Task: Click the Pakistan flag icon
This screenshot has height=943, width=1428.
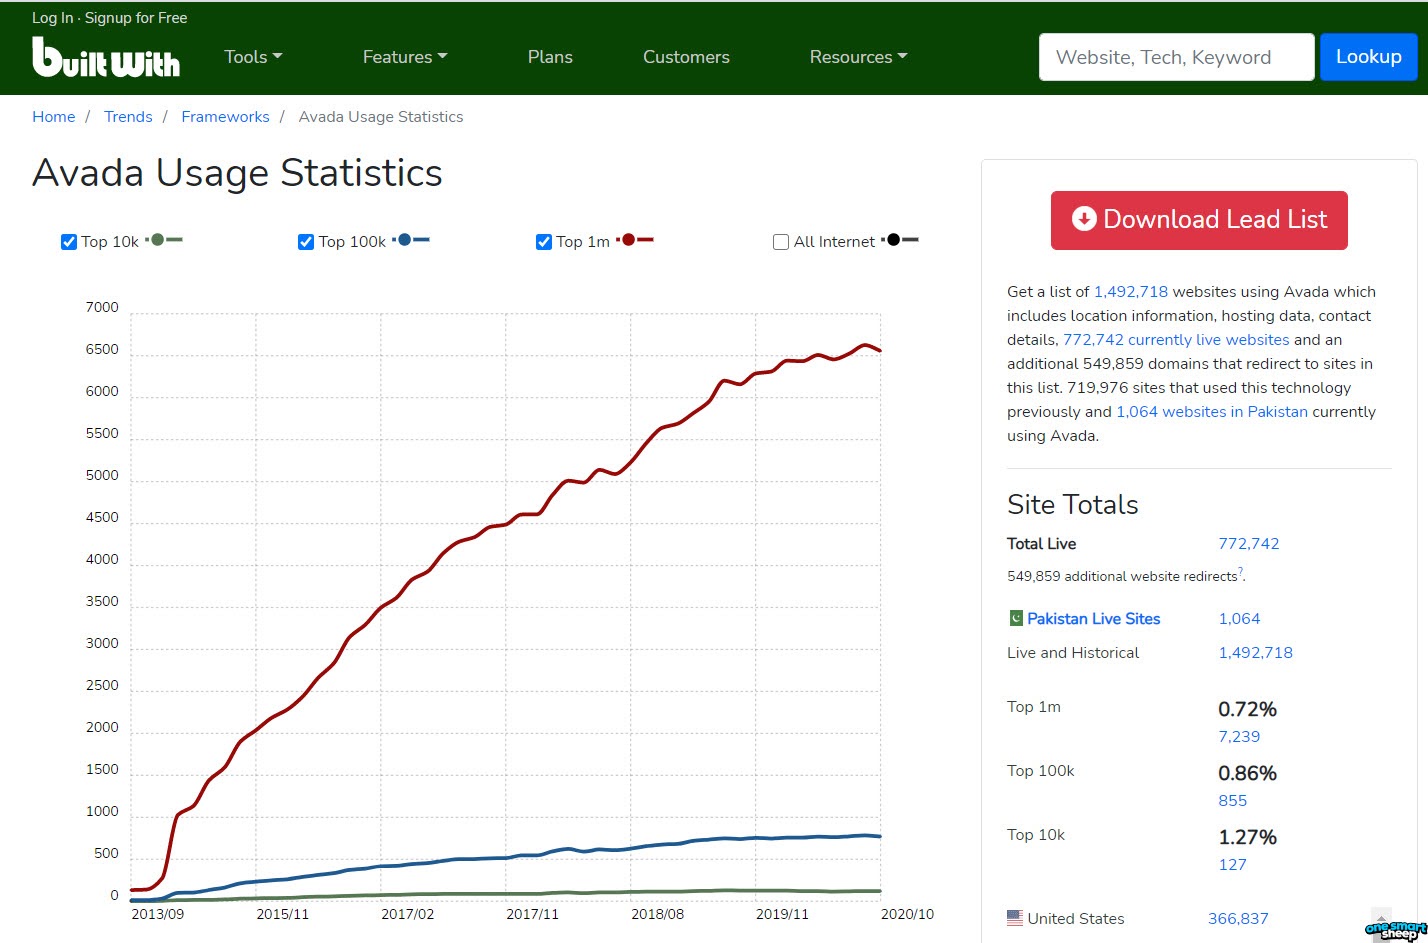Action: pos(1016,618)
